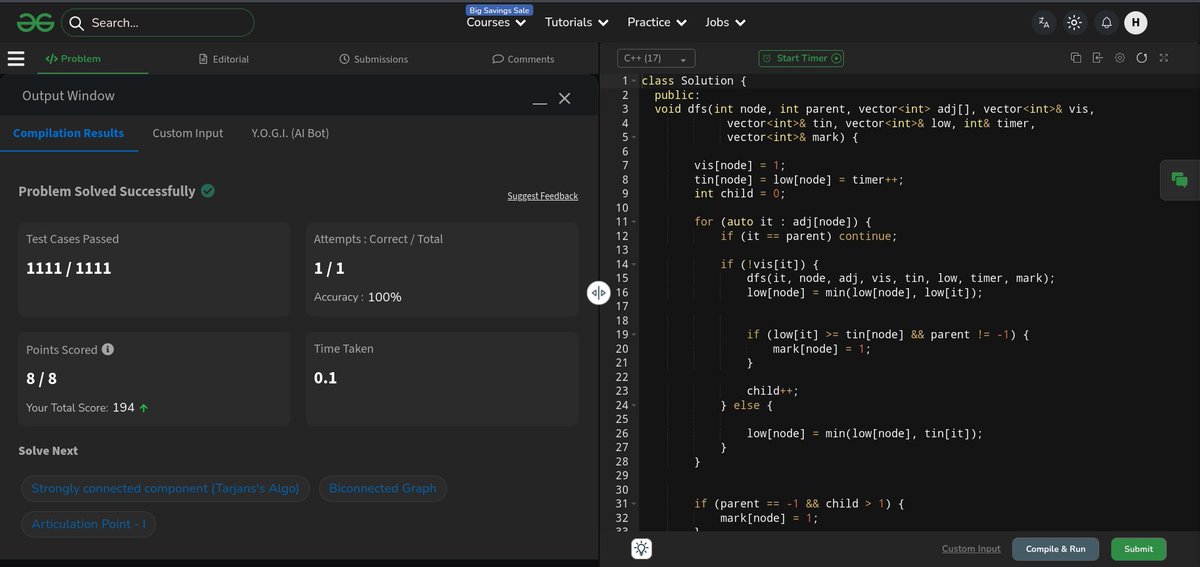Copy the code using the copy icon
This screenshot has width=1200, height=567.
click(x=1076, y=58)
